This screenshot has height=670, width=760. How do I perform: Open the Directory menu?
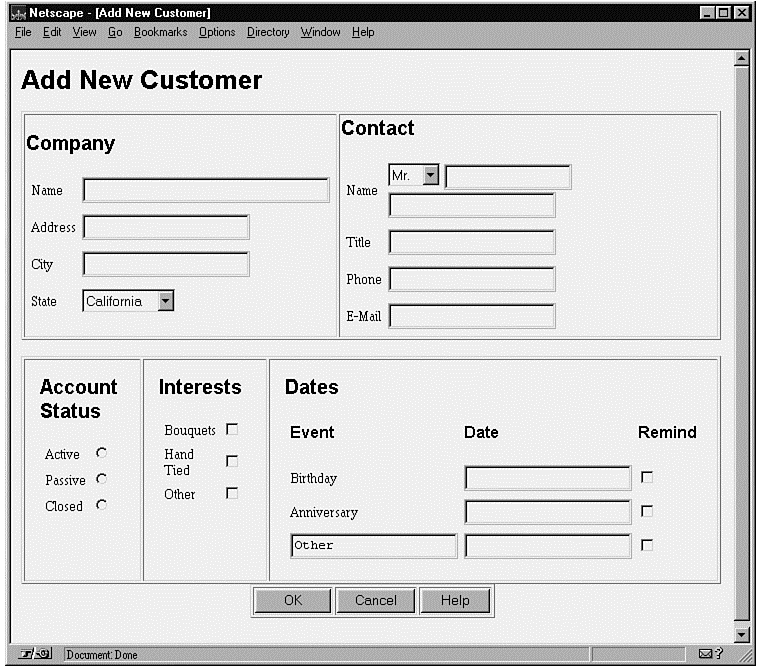click(267, 32)
